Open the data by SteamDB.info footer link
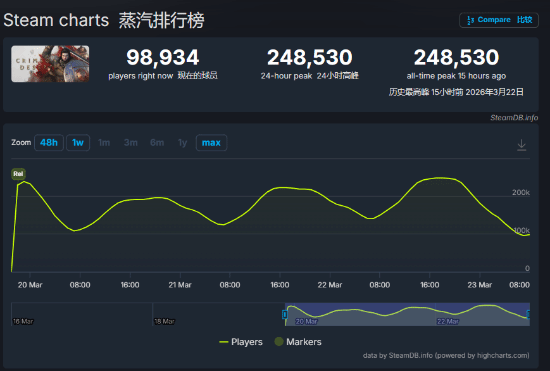 (x=446, y=356)
